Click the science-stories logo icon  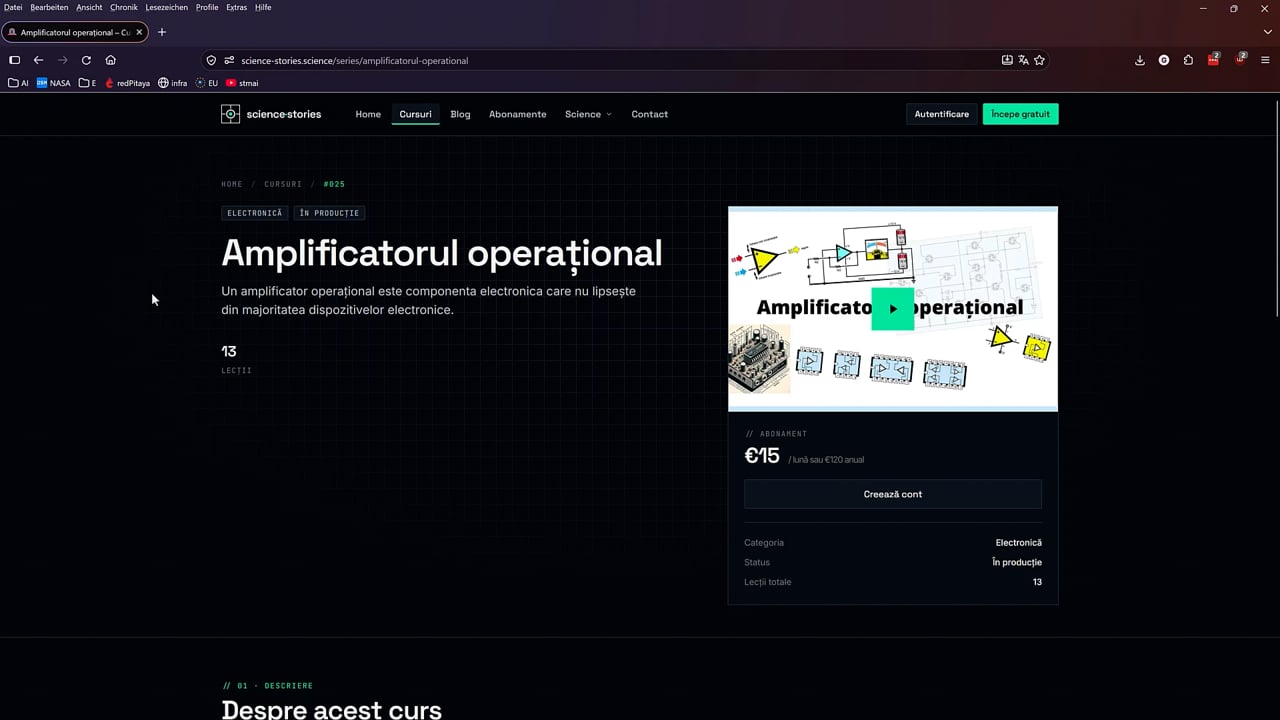click(230, 114)
